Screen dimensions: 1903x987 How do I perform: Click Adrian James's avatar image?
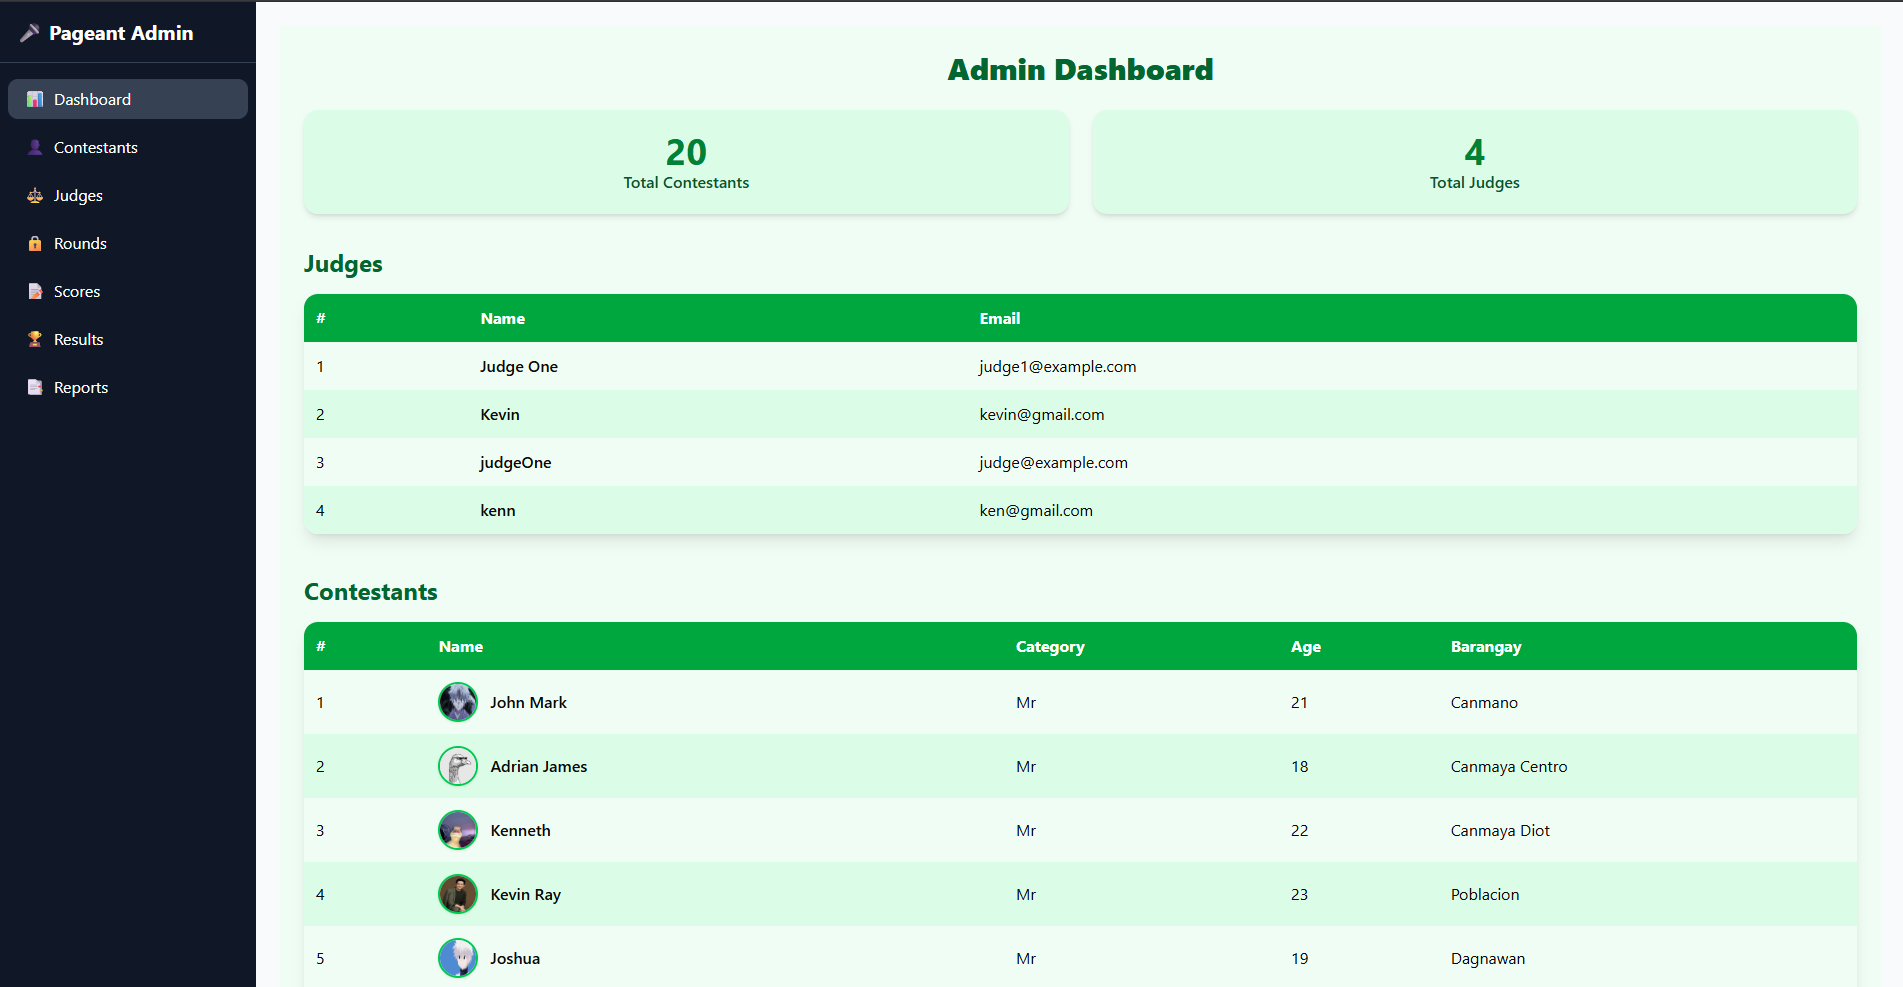coord(457,766)
